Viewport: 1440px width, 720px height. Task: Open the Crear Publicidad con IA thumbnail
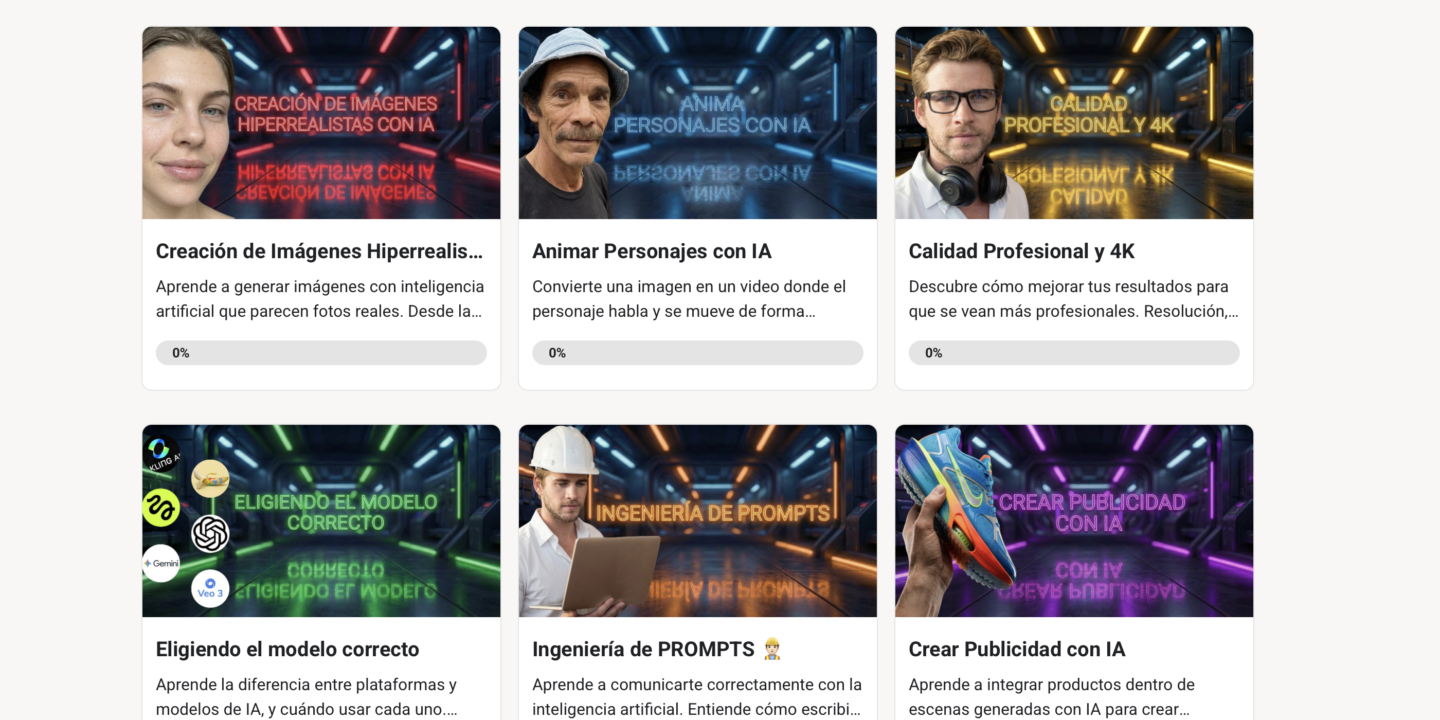point(1074,521)
